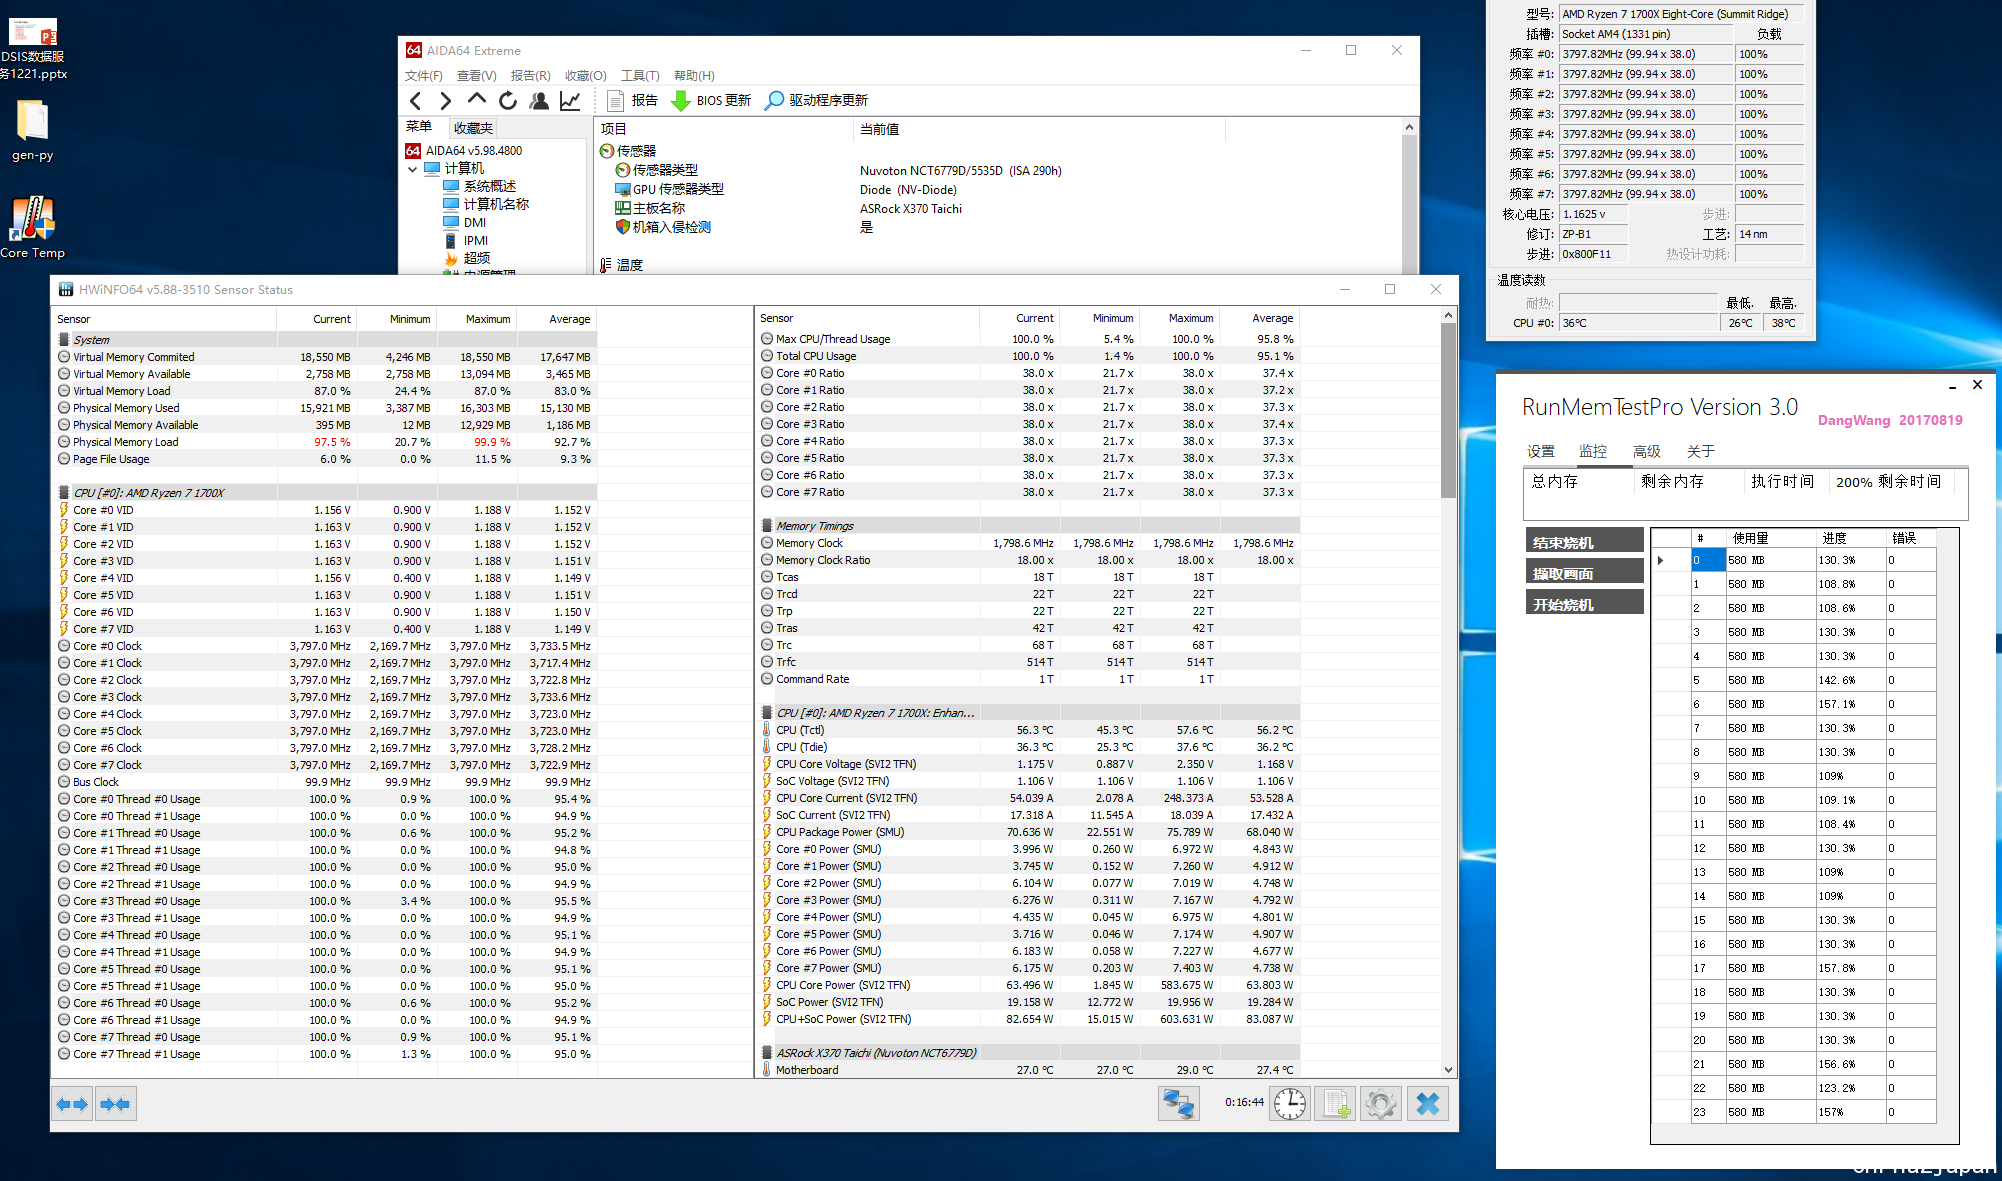Select CPU (Tctl) sensor row

point(1028,730)
